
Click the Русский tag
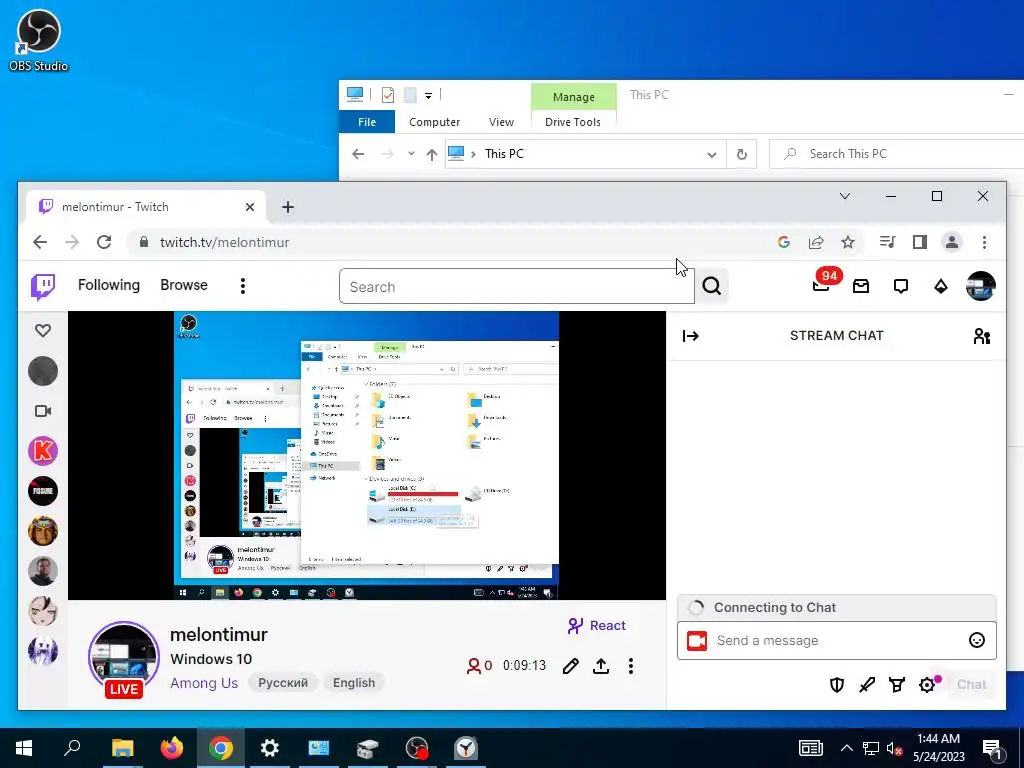[283, 683]
